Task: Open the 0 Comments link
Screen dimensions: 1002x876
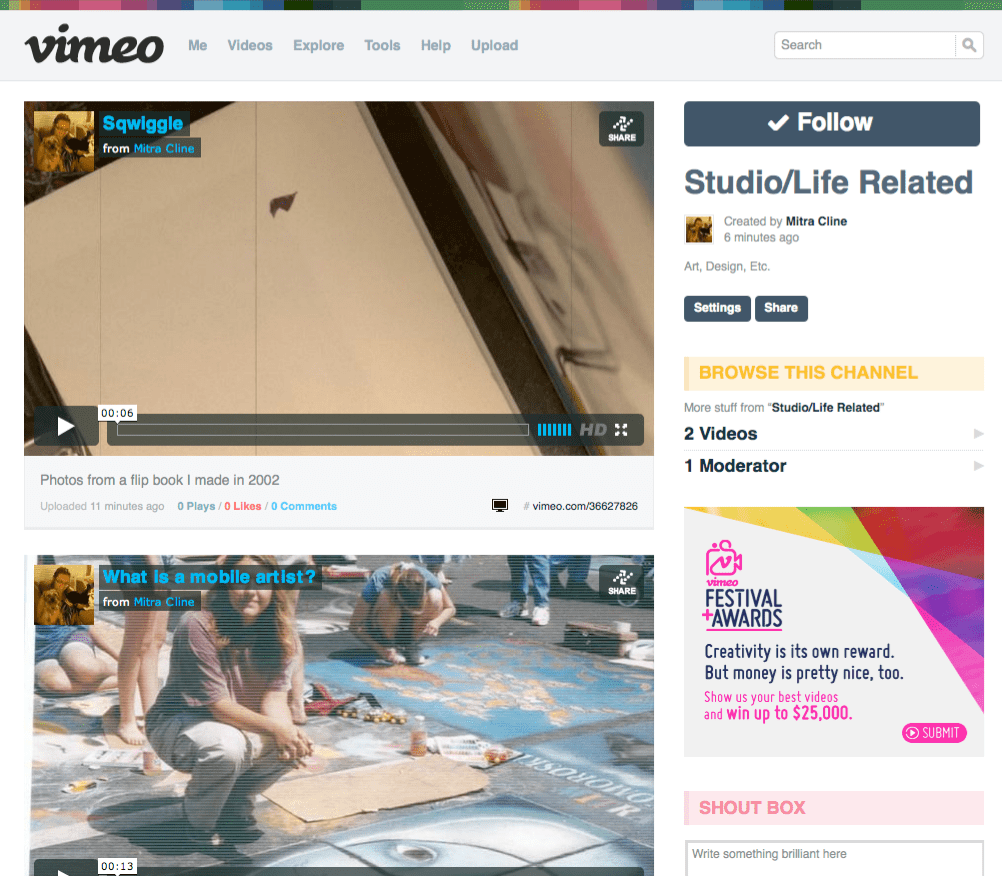Action: tap(304, 506)
